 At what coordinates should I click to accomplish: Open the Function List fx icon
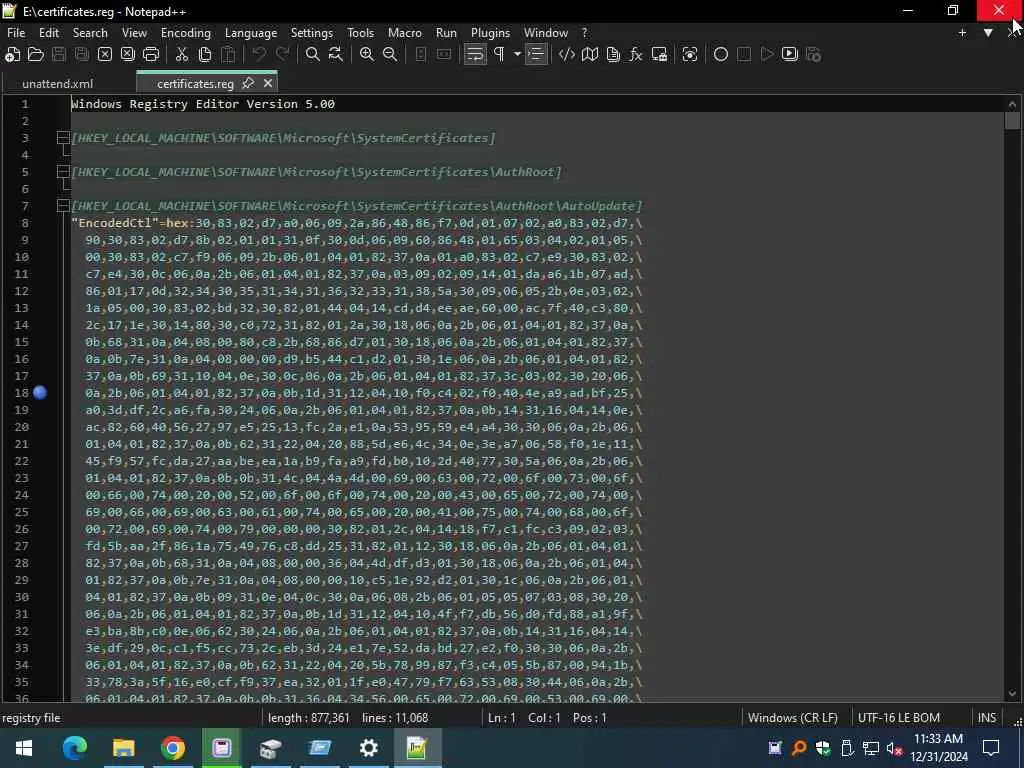tap(636, 55)
